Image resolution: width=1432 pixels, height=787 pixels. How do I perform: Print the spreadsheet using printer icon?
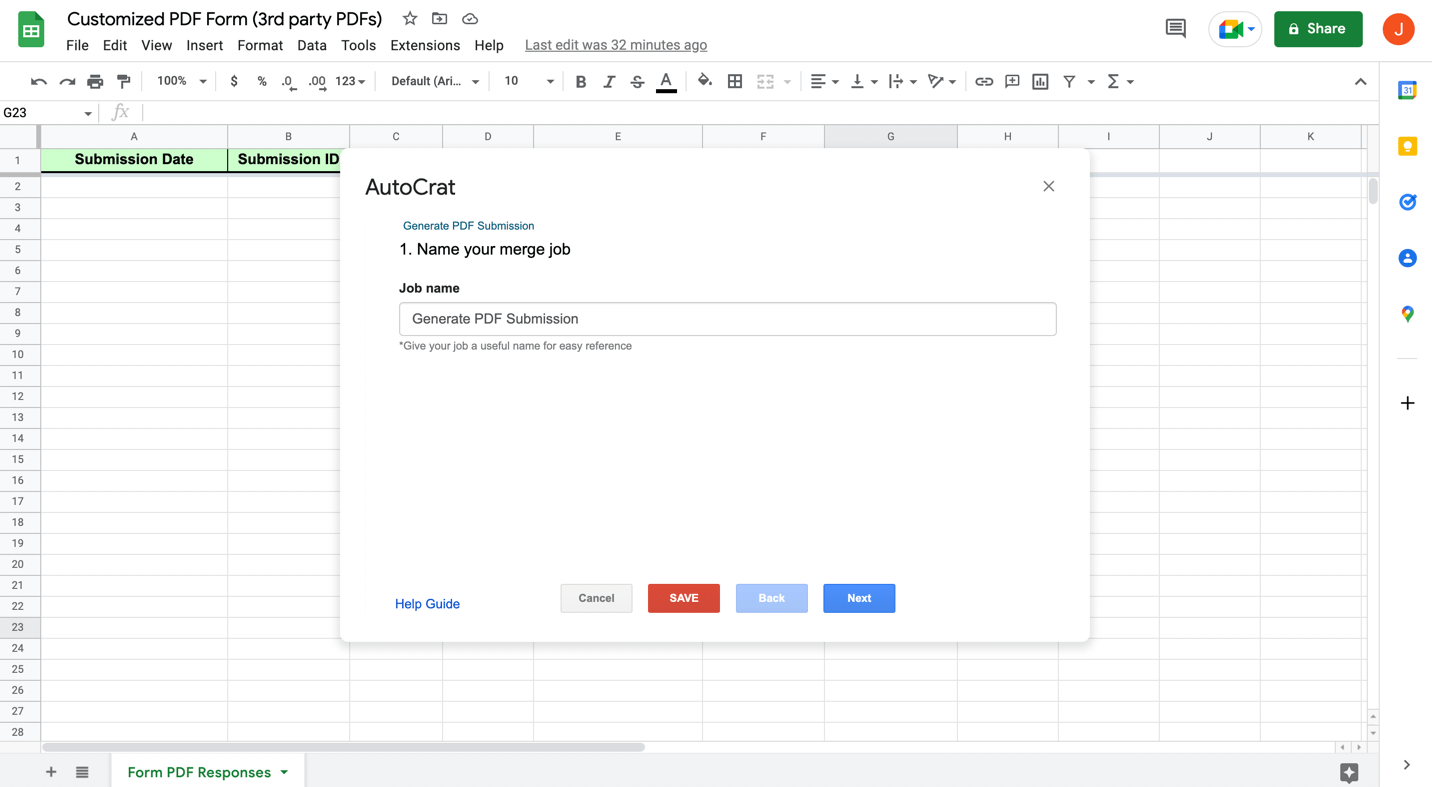tap(95, 82)
